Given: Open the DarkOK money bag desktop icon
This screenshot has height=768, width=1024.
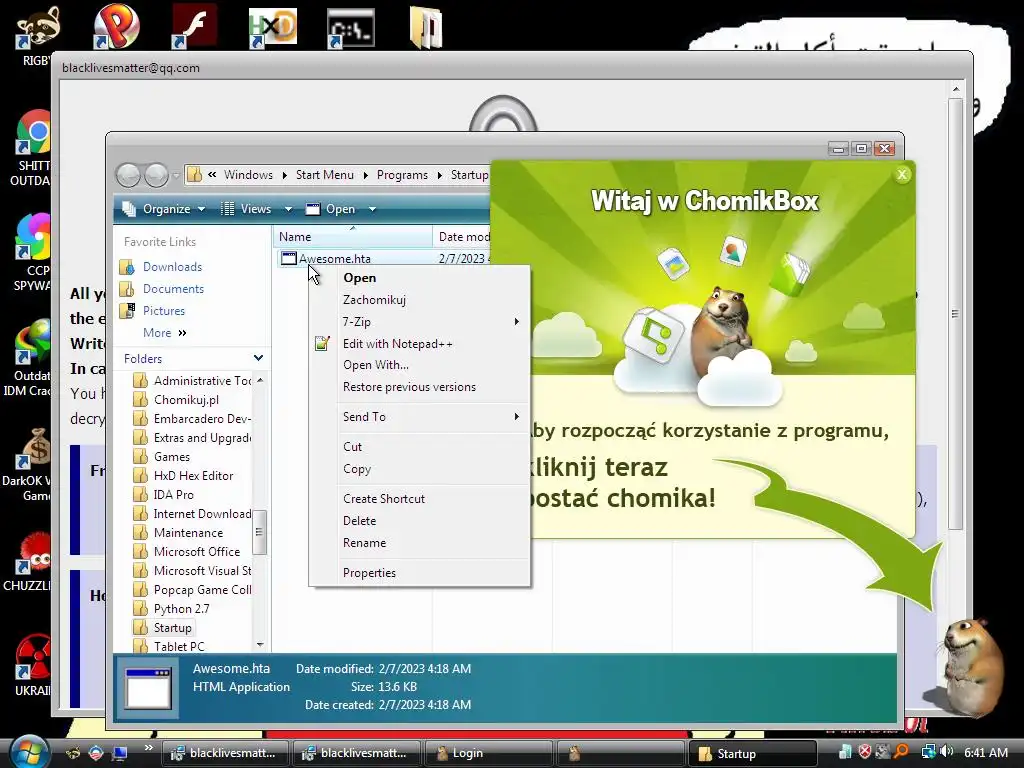Looking at the screenshot, I should [34, 448].
